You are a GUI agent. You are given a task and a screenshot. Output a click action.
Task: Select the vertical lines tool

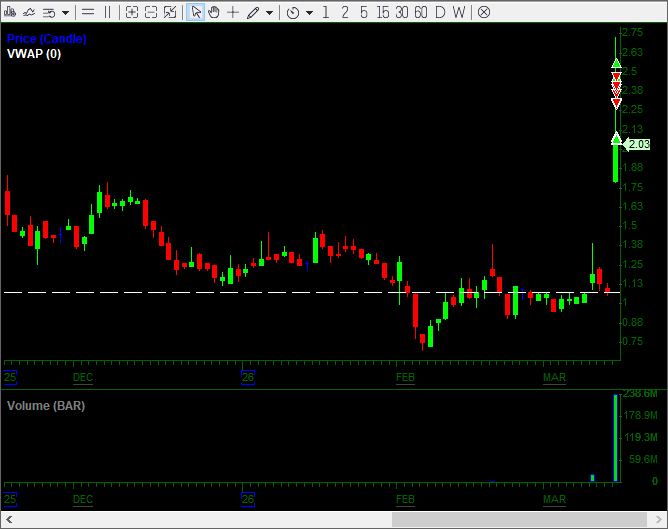point(107,12)
